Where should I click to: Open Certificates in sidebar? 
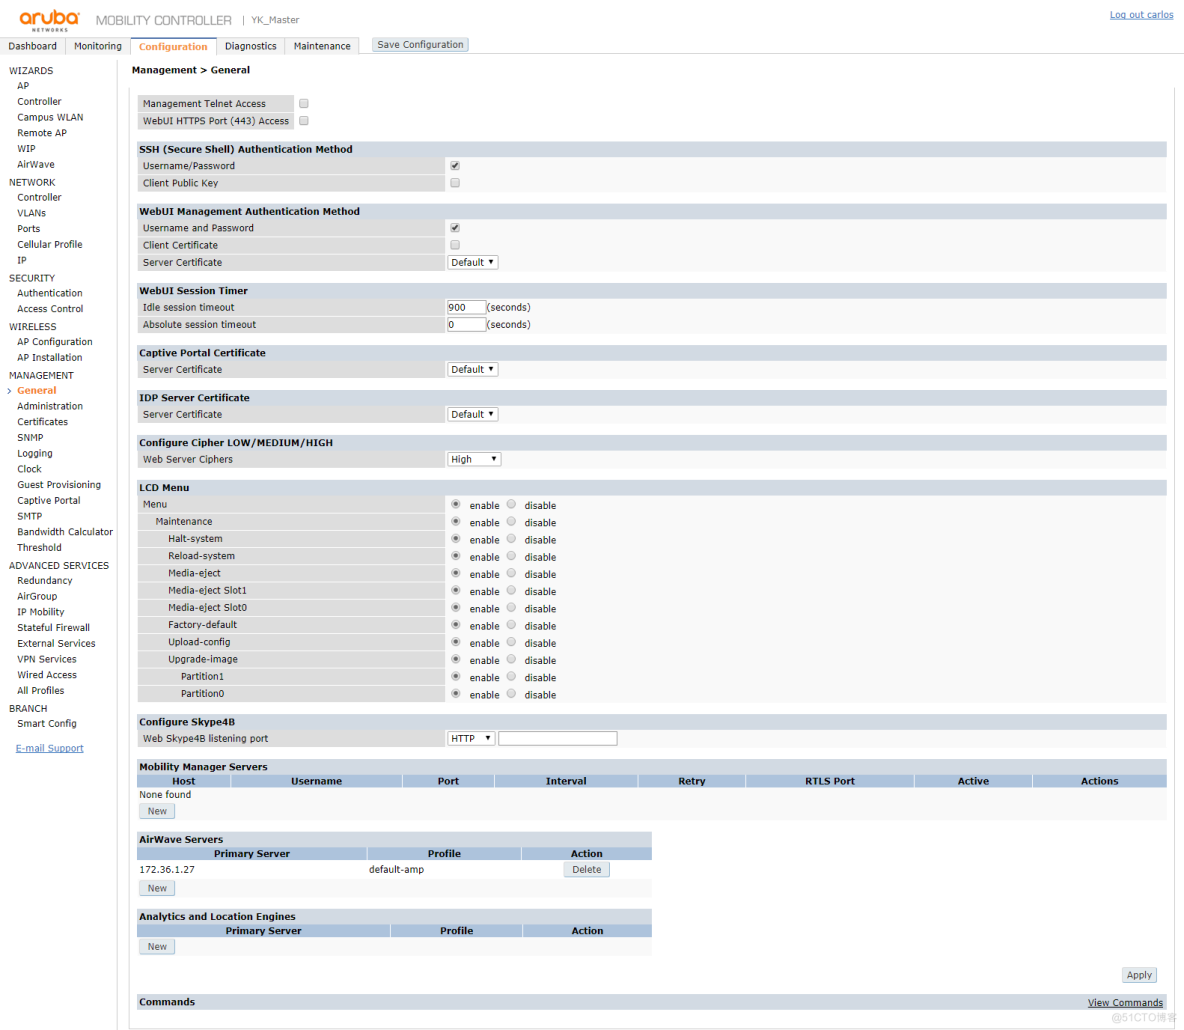coord(43,422)
